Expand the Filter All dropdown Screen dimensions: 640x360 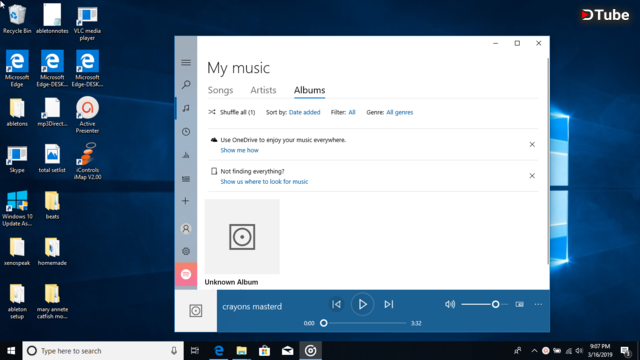pos(352,112)
